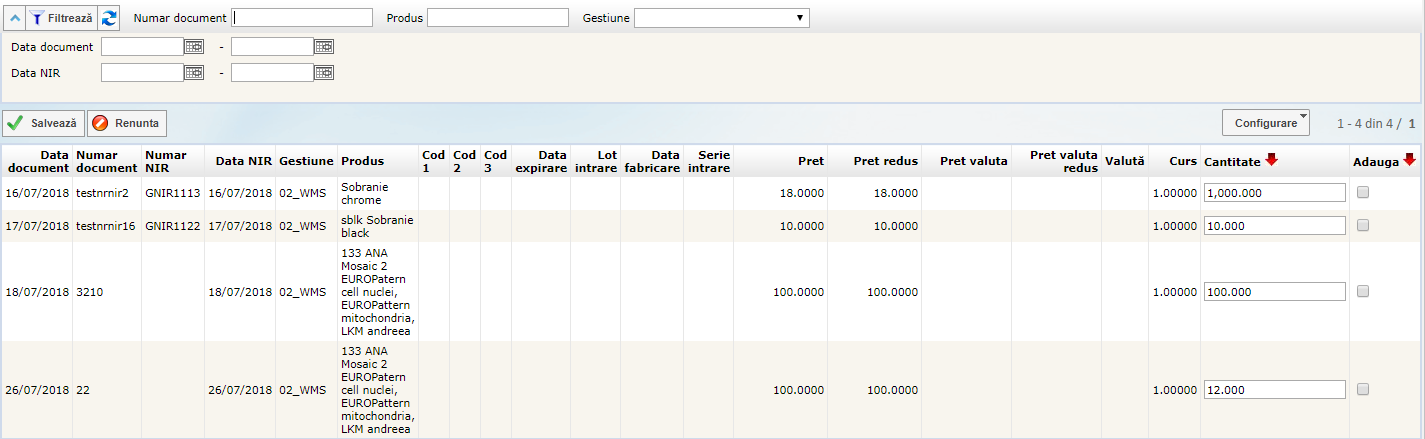The width and height of the screenshot is (1425, 439).
Task: Open calendar picker for Data NIR end
Action: tap(324, 72)
